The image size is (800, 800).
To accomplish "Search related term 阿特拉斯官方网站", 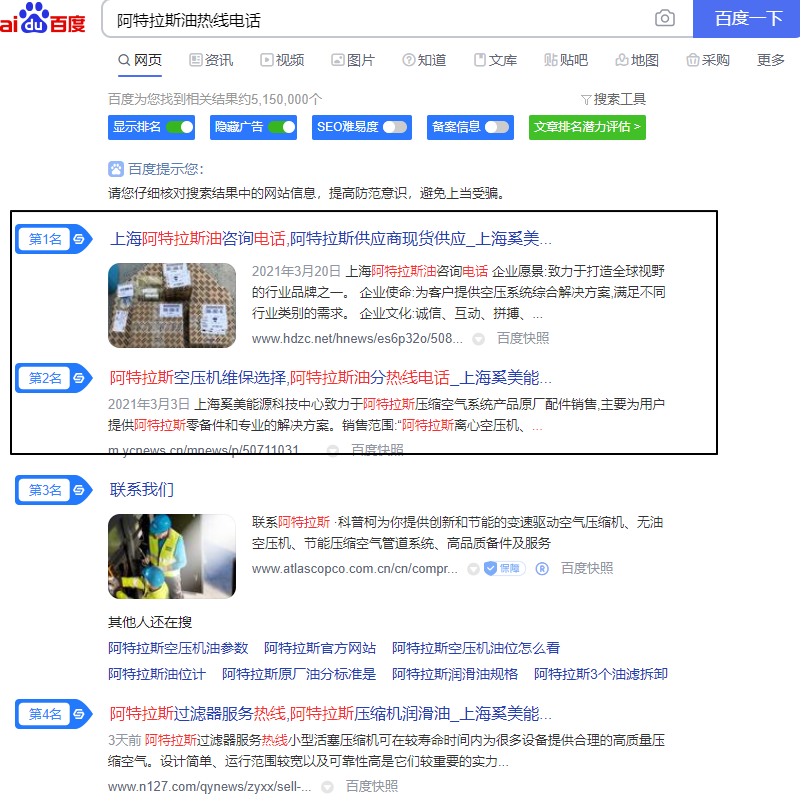I will (x=320, y=648).
